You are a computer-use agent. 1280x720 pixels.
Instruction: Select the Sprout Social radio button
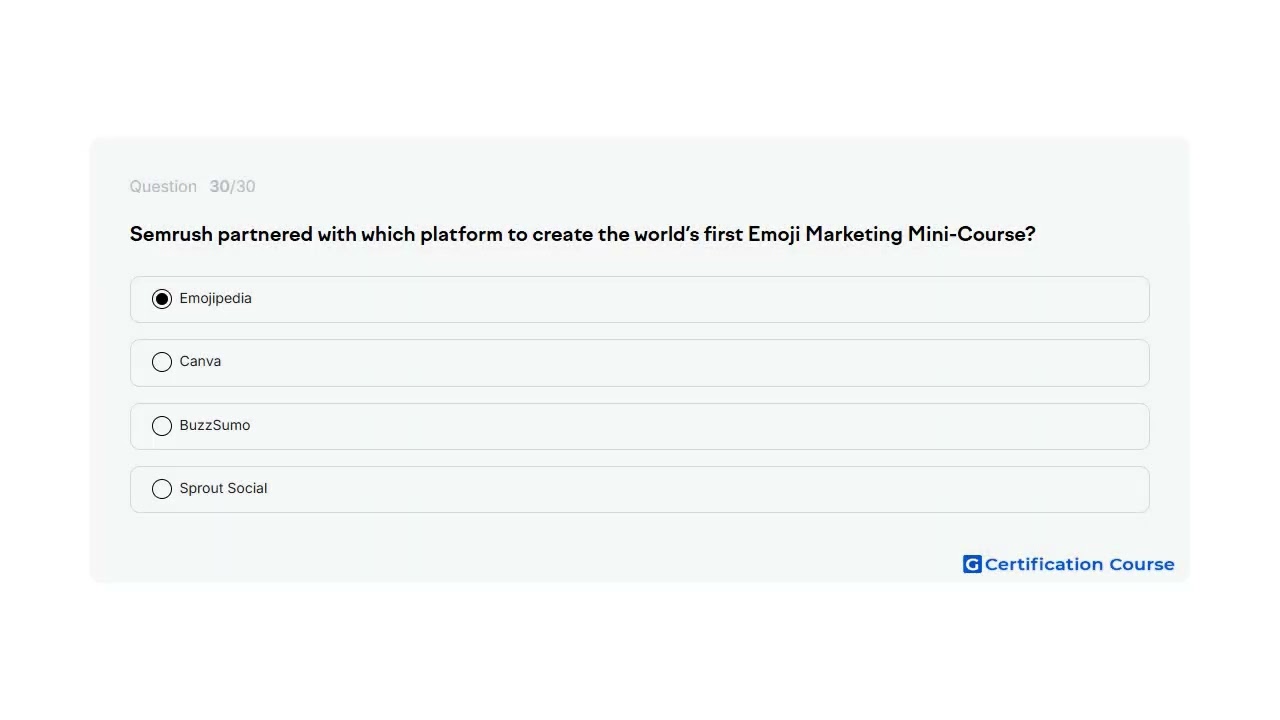pyautogui.click(x=162, y=489)
